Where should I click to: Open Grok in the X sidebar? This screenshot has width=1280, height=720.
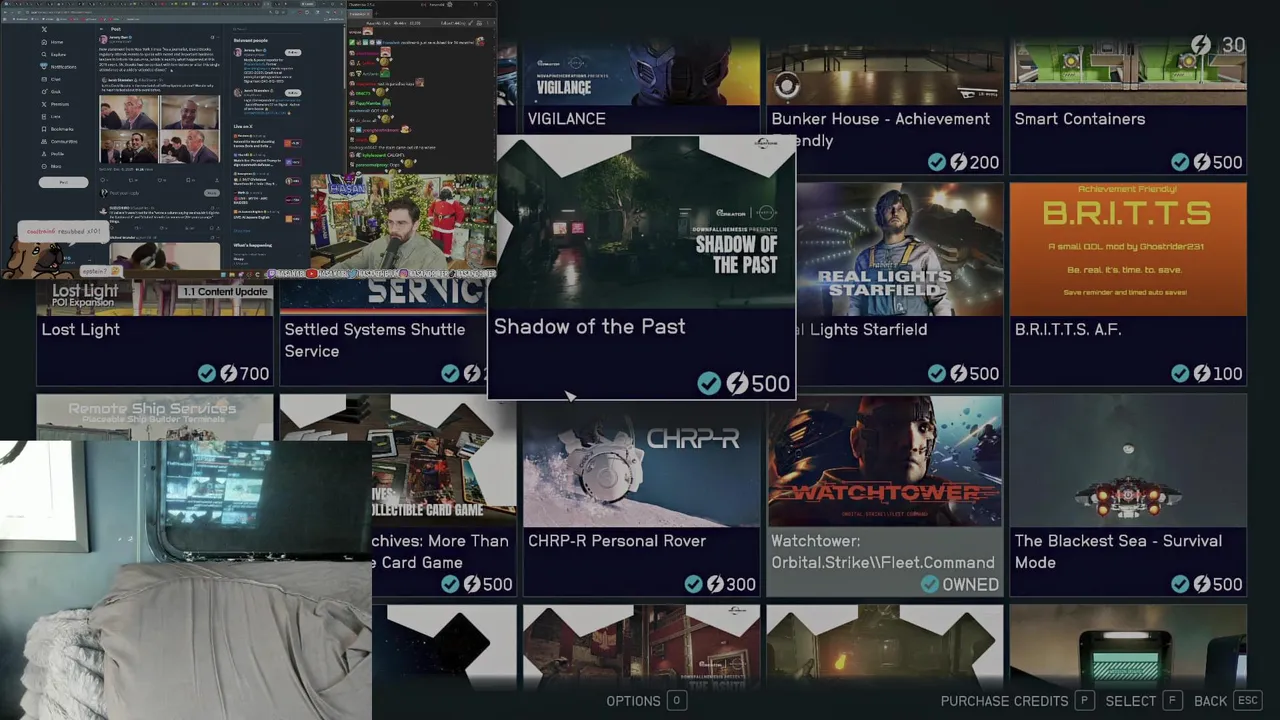(x=51, y=91)
